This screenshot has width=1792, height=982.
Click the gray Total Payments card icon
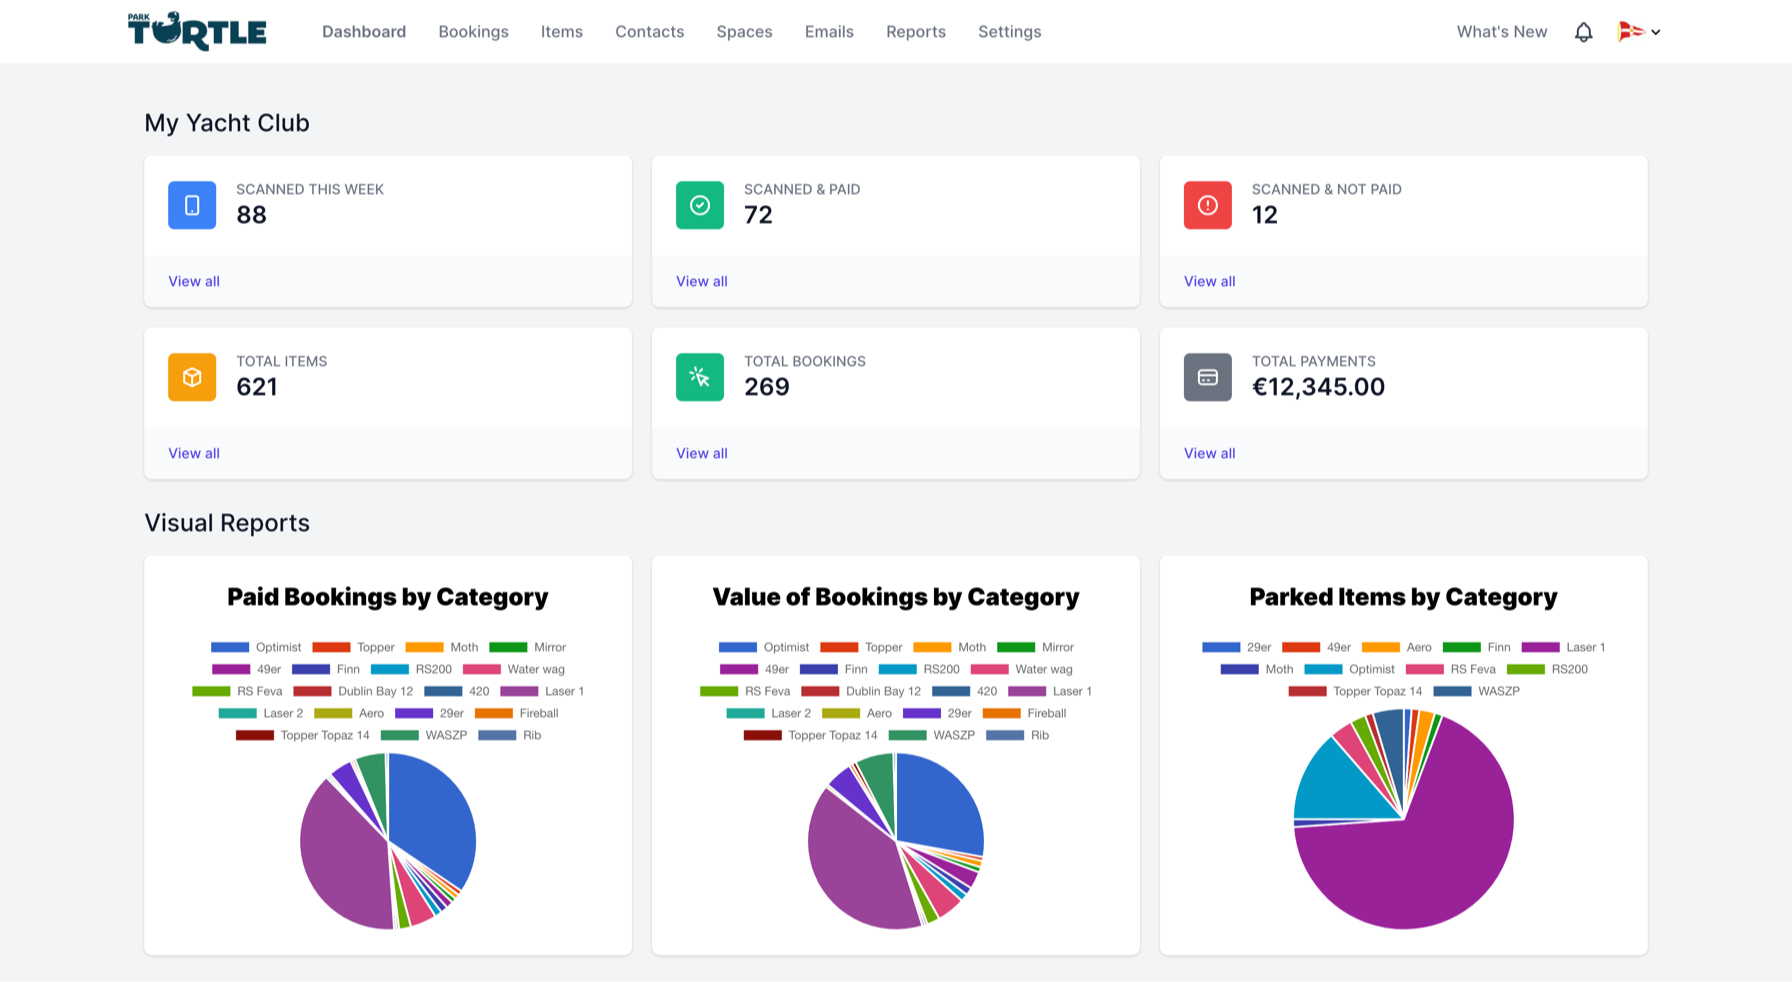click(x=1208, y=377)
